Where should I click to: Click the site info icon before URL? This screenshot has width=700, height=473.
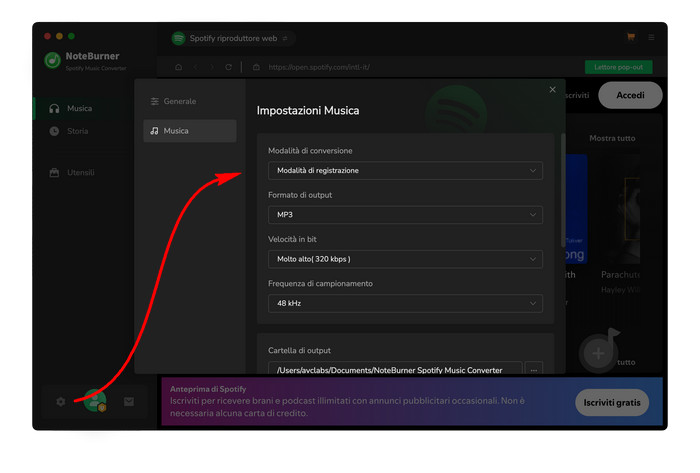(256, 67)
